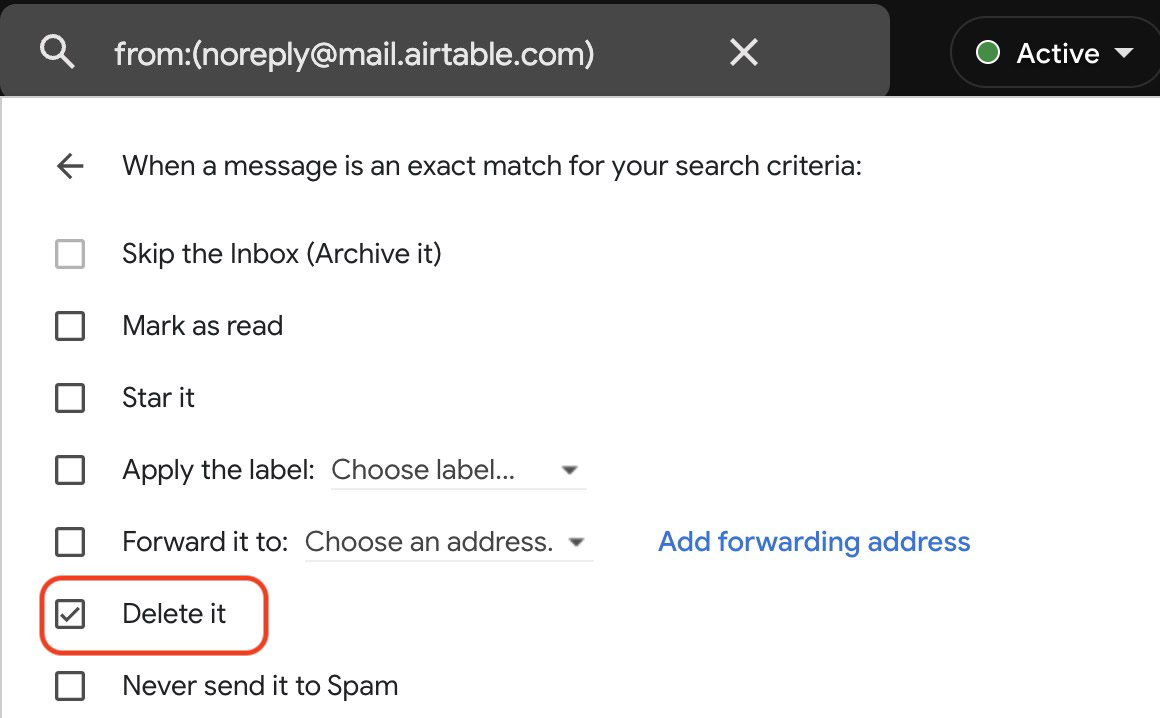The height and width of the screenshot is (718, 1160).
Task: Click the Add forwarding address link
Action: tap(814, 542)
